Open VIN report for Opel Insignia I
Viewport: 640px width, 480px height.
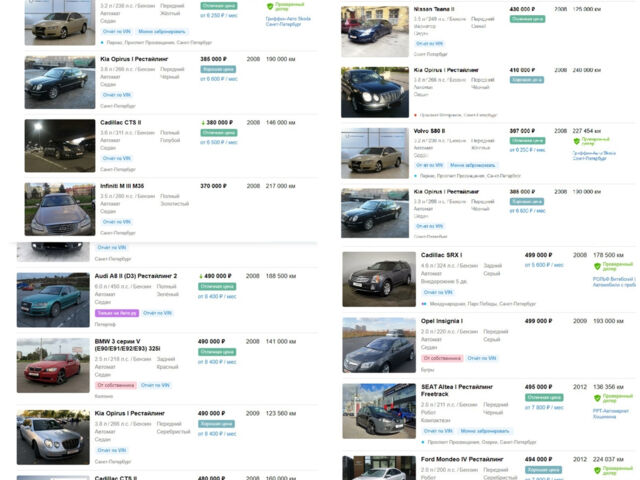click(482, 358)
